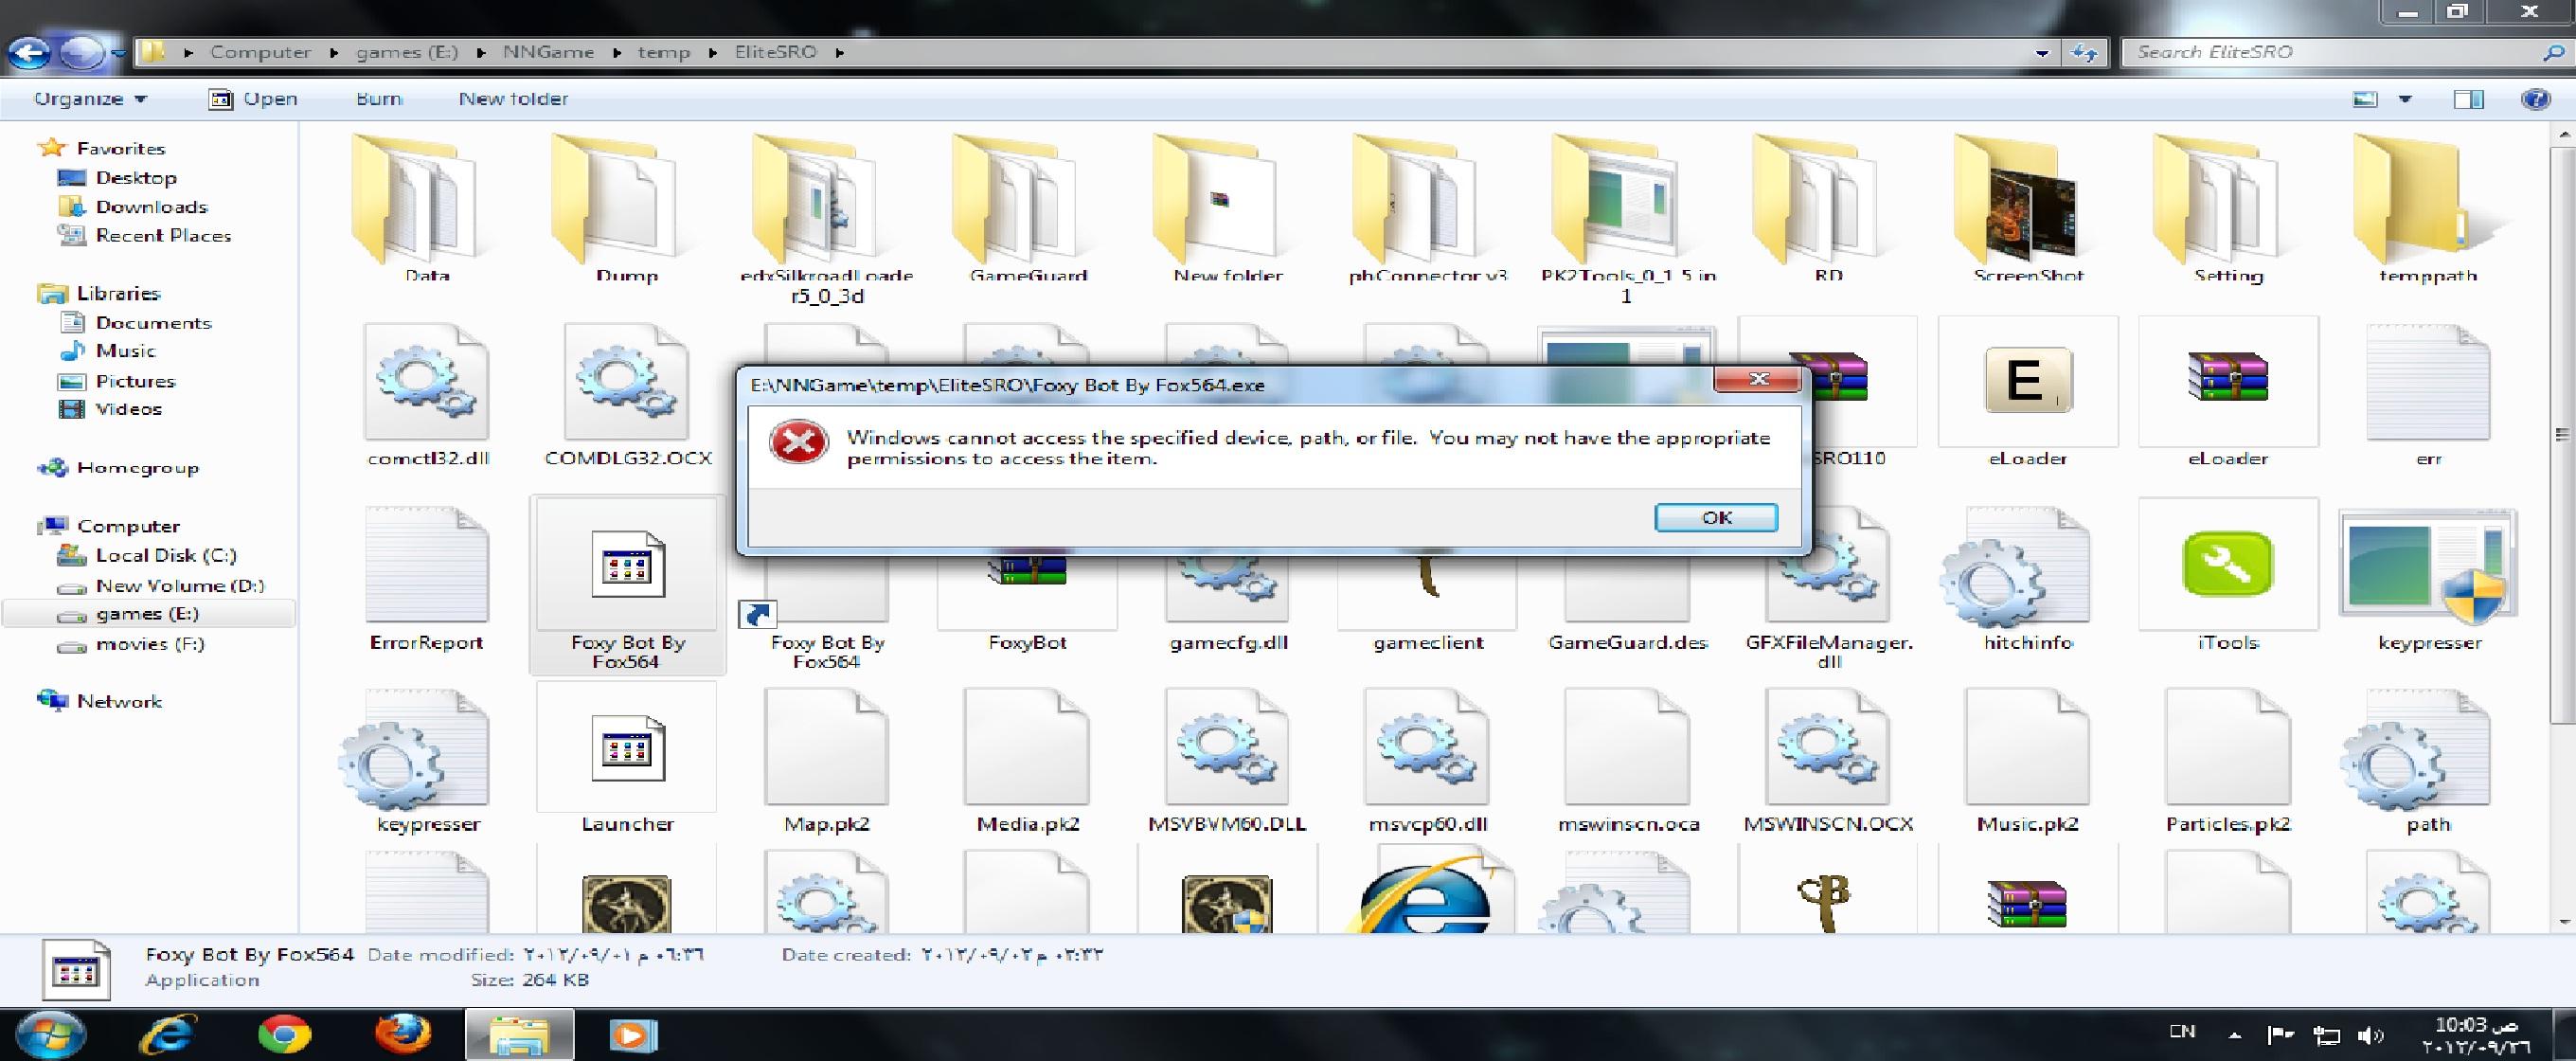Viewport: 2576px width, 1061px height.
Task: Dismiss the error dialog with OK
Action: (x=1716, y=517)
